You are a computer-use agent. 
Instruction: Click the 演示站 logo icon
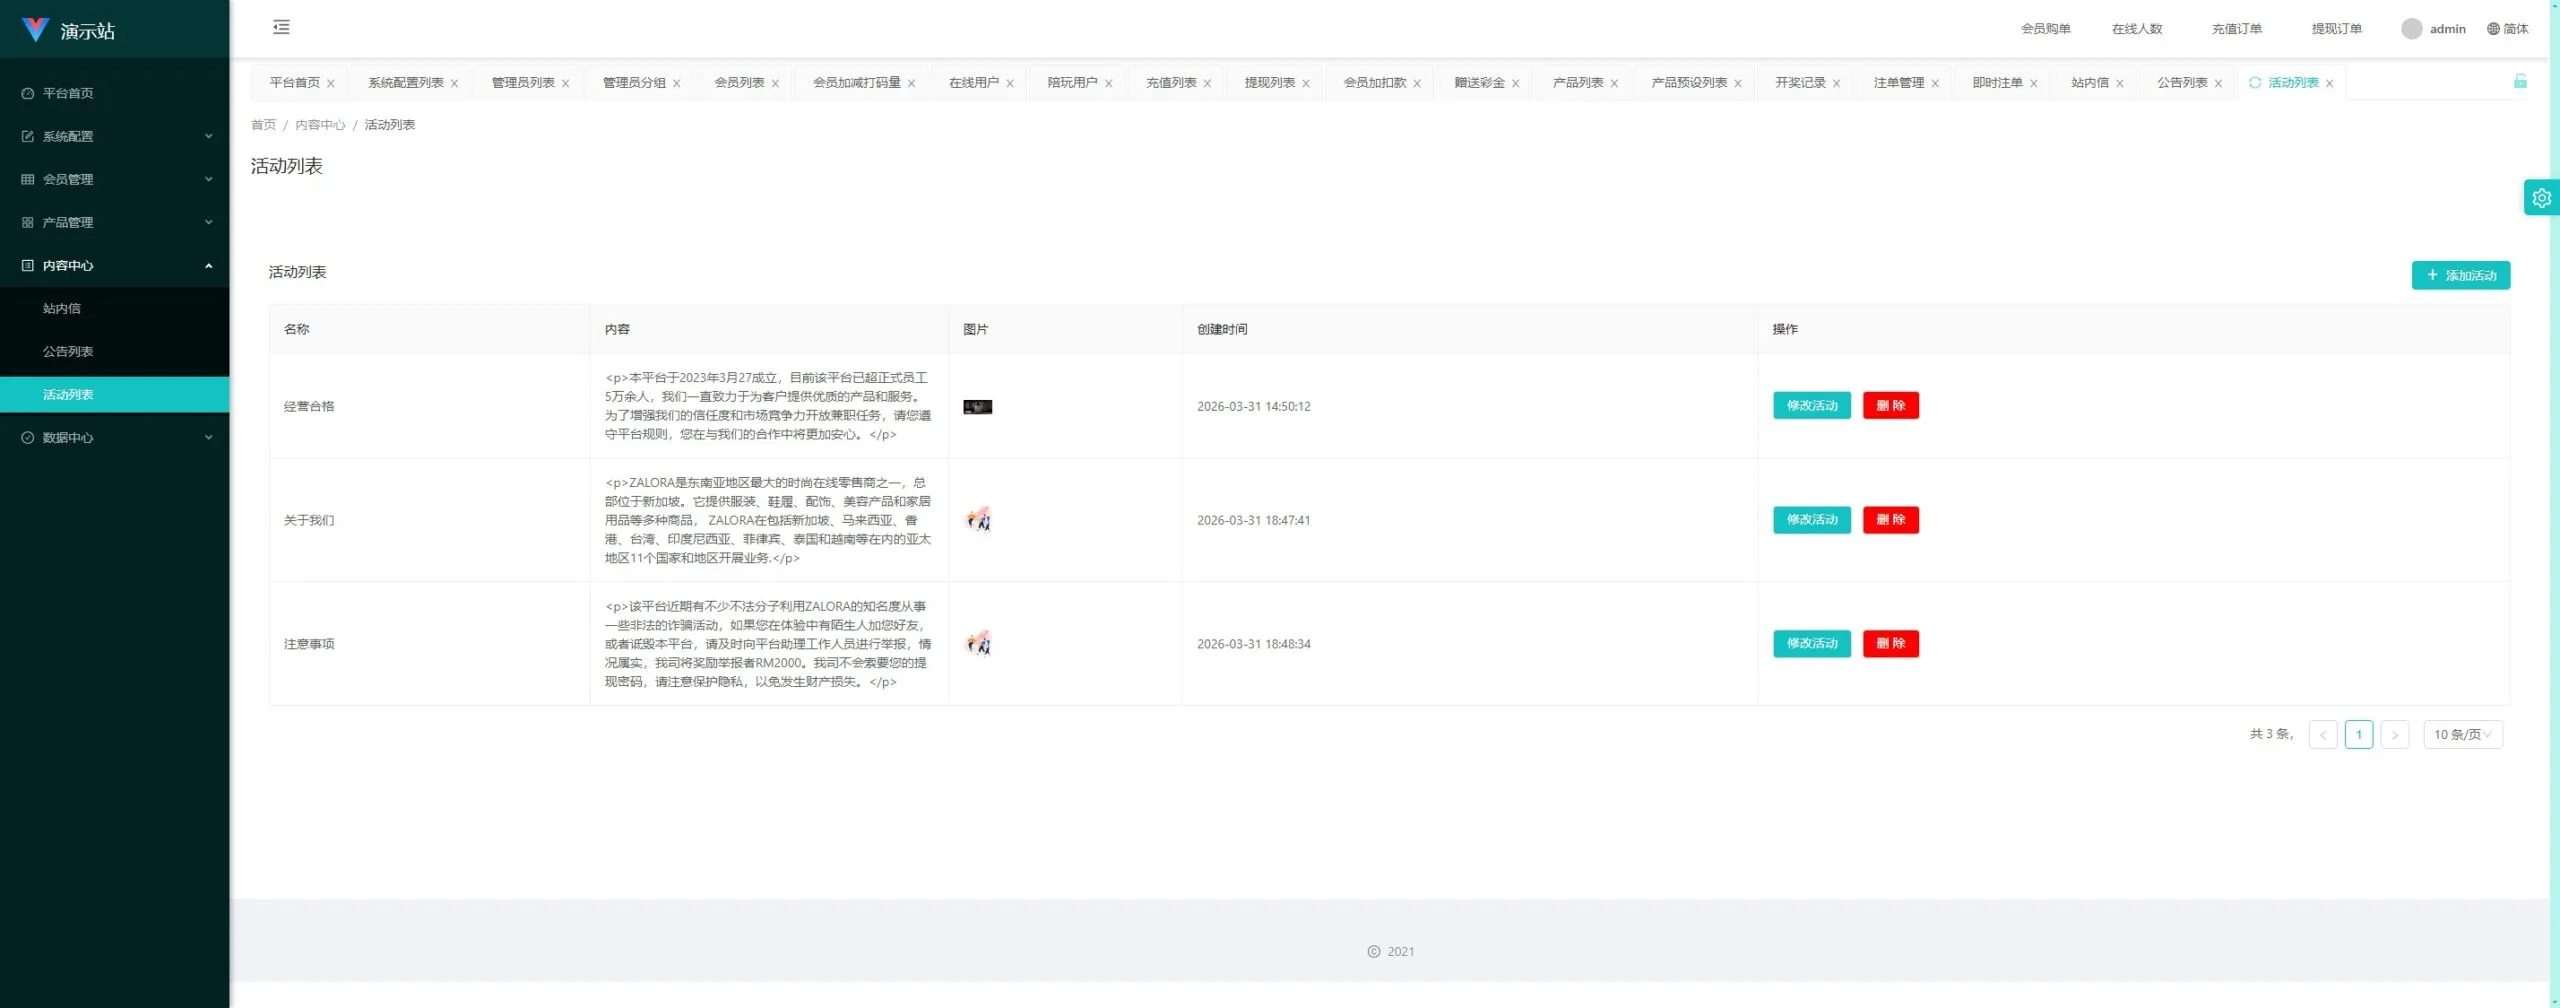35,30
